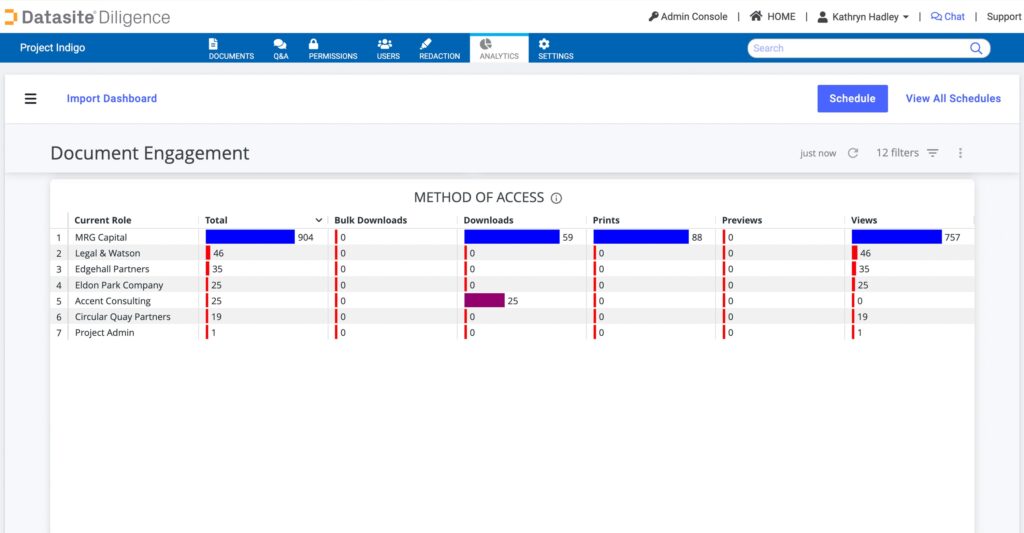Screen dimensions: 1024x533
Task: Open the 12 filters panel icon
Action: 933,153
